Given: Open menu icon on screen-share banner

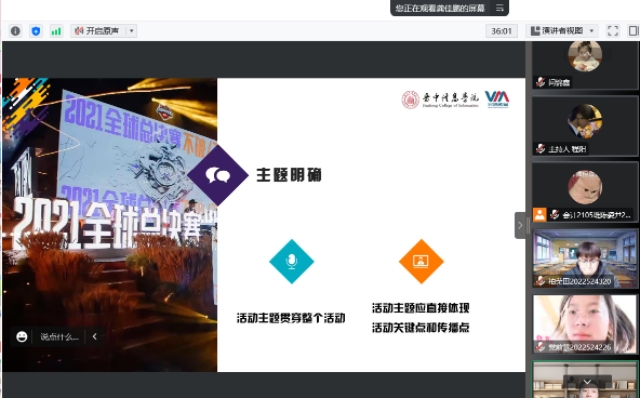Looking at the screenshot, I should point(500,8).
